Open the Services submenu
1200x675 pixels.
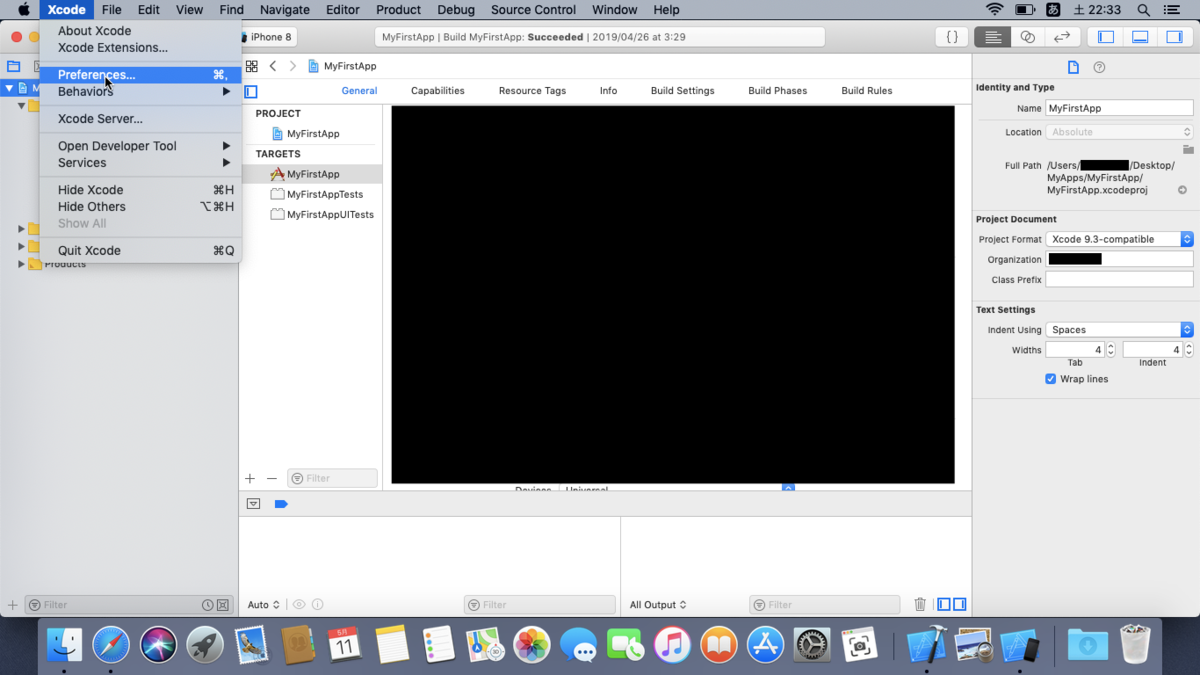(x=141, y=163)
